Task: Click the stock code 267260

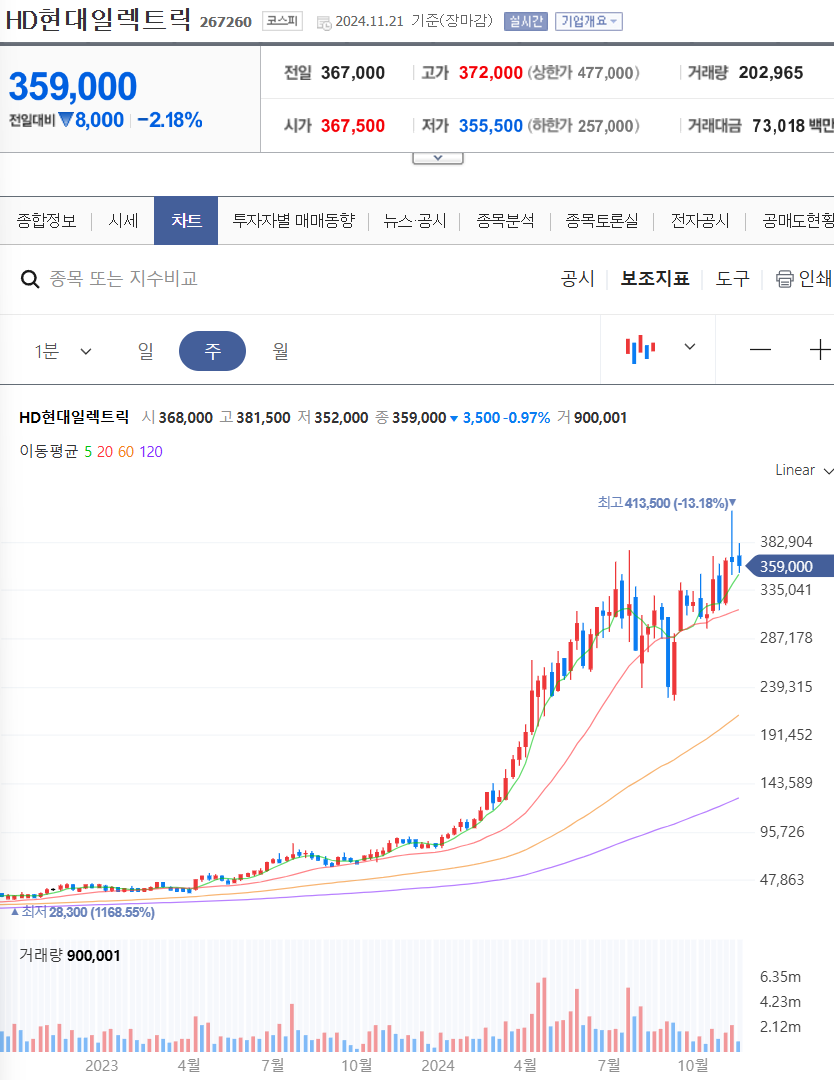Action: click(226, 22)
